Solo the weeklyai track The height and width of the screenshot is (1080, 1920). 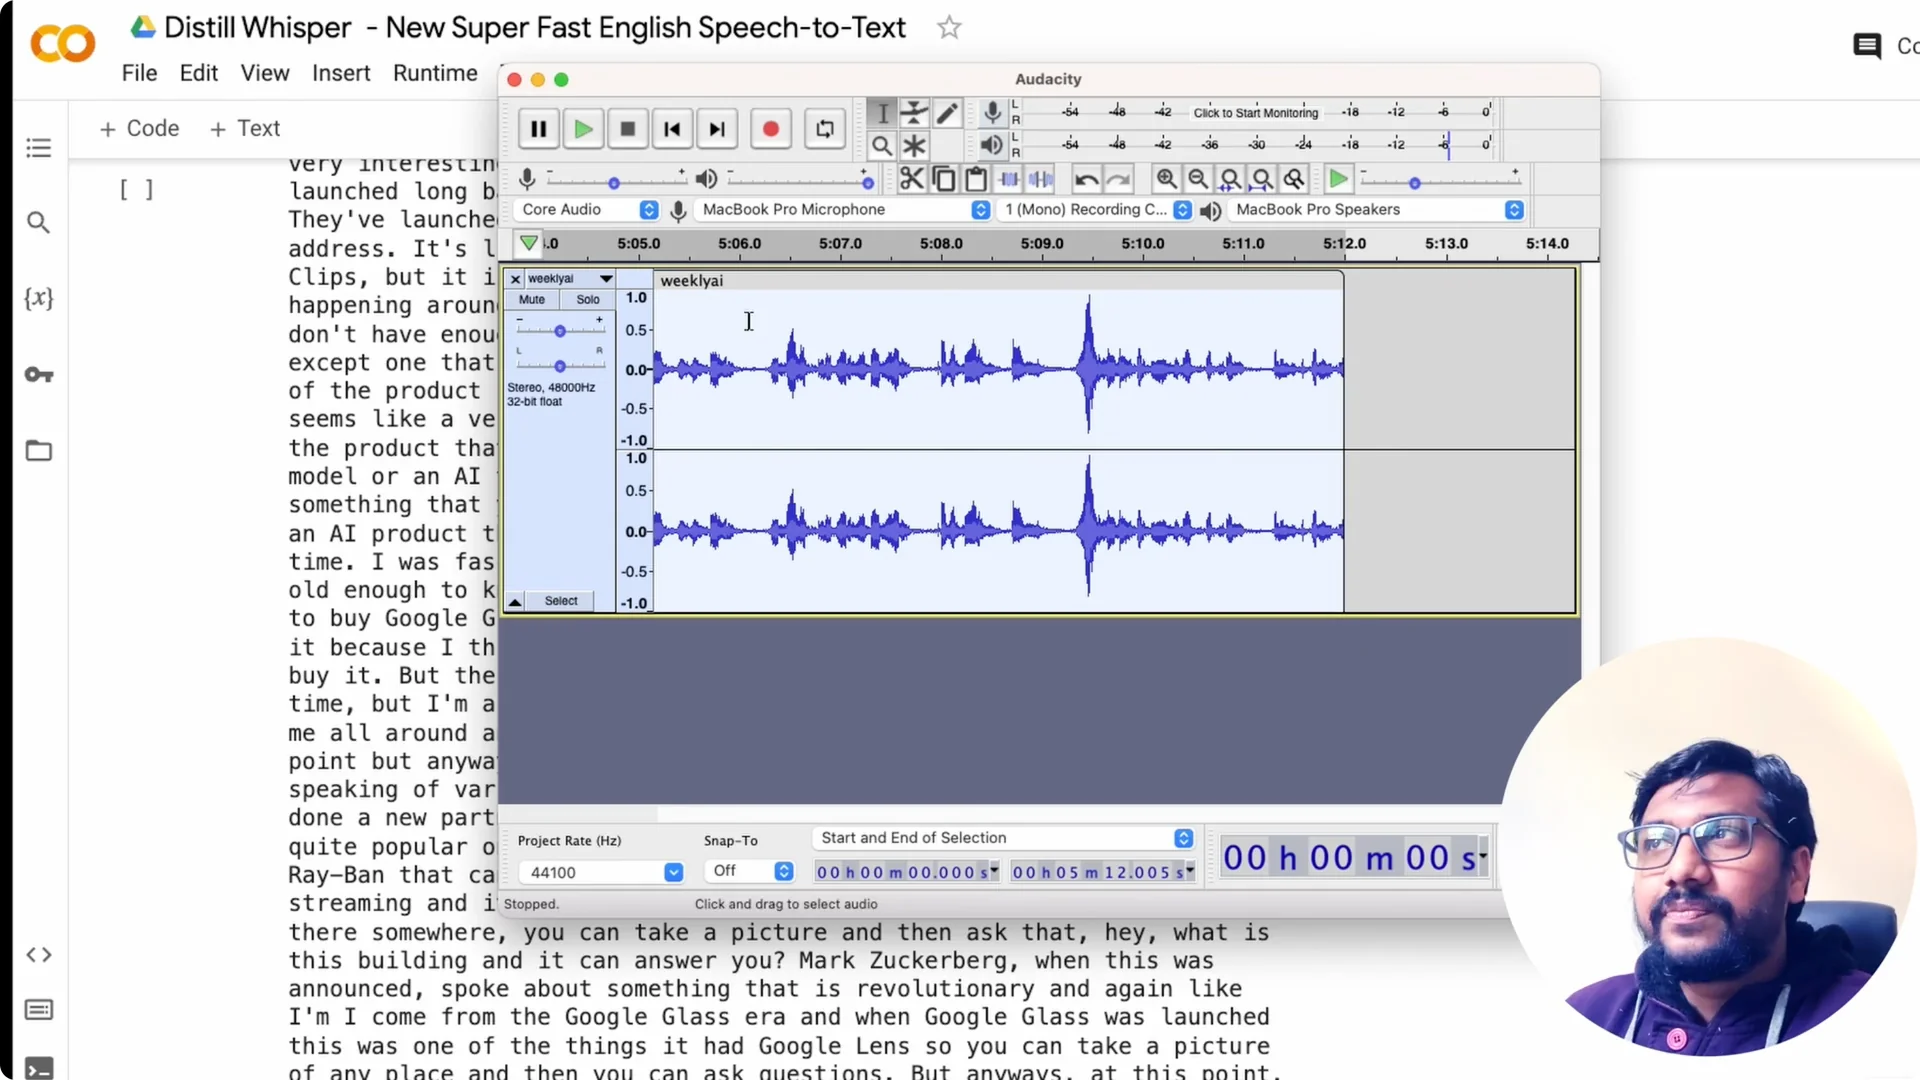point(586,299)
